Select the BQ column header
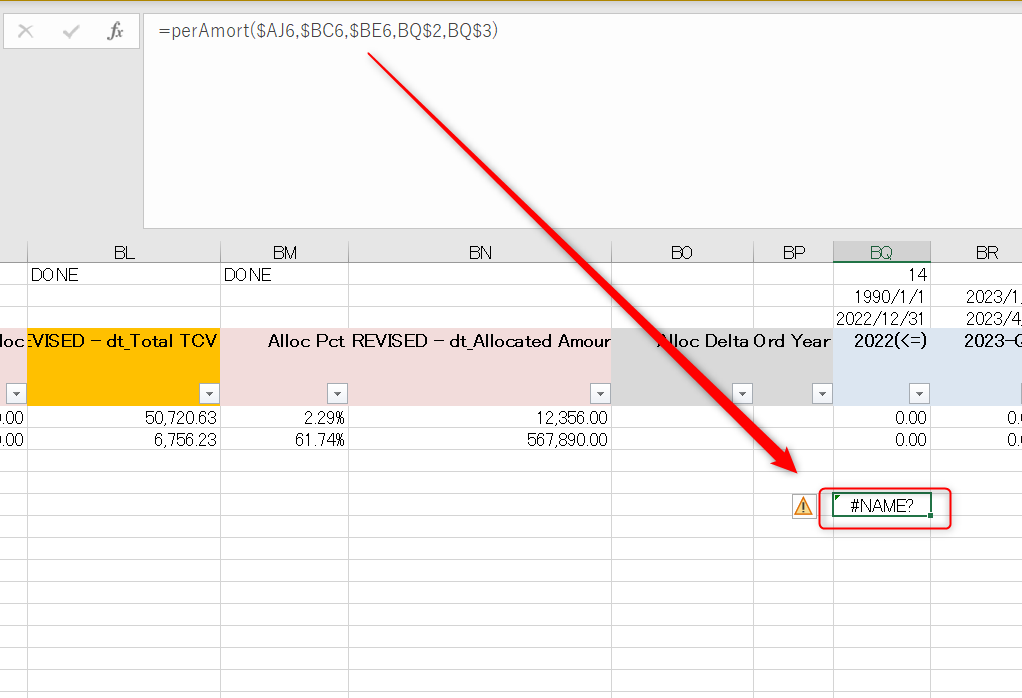1022x698 pixels. tap(881, 251)
